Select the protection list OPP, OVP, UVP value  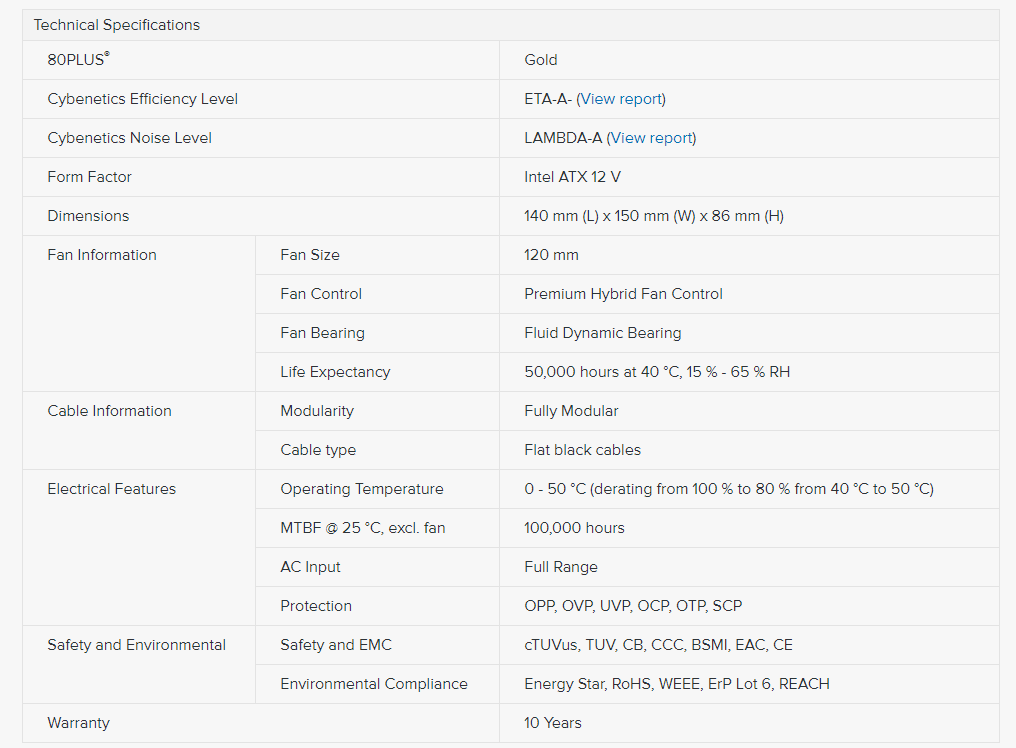[633, 606]
